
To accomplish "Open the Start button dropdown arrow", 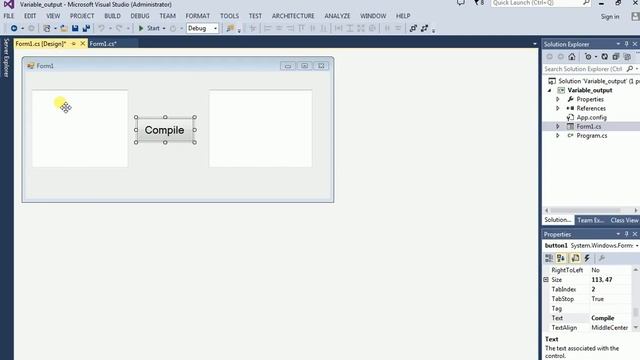I will click(164, 29).
